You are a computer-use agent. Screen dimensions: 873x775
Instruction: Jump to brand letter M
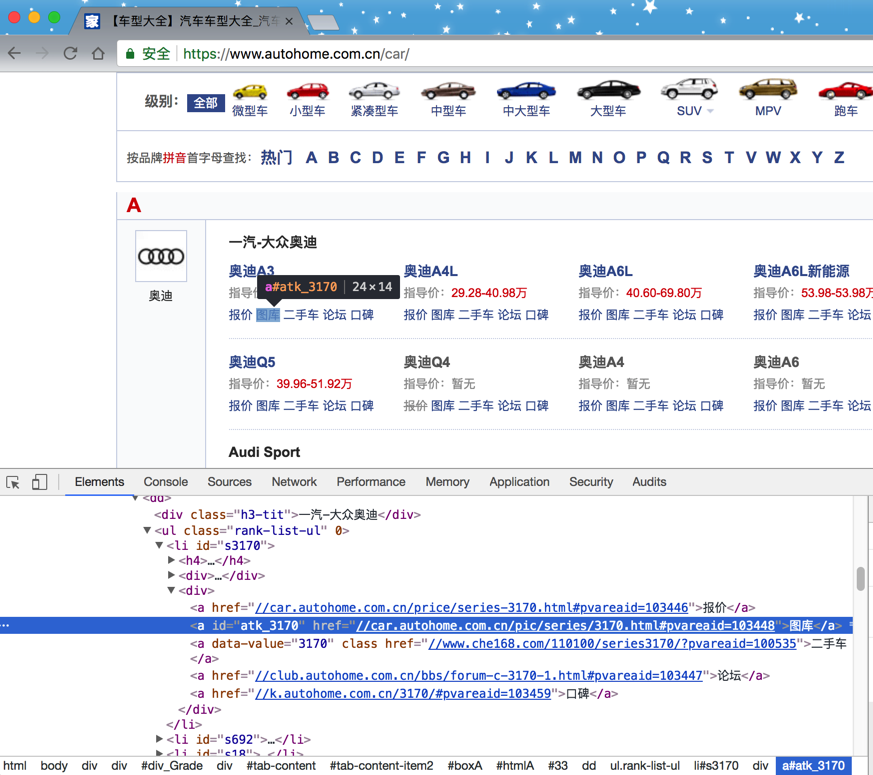coord(575,158)
